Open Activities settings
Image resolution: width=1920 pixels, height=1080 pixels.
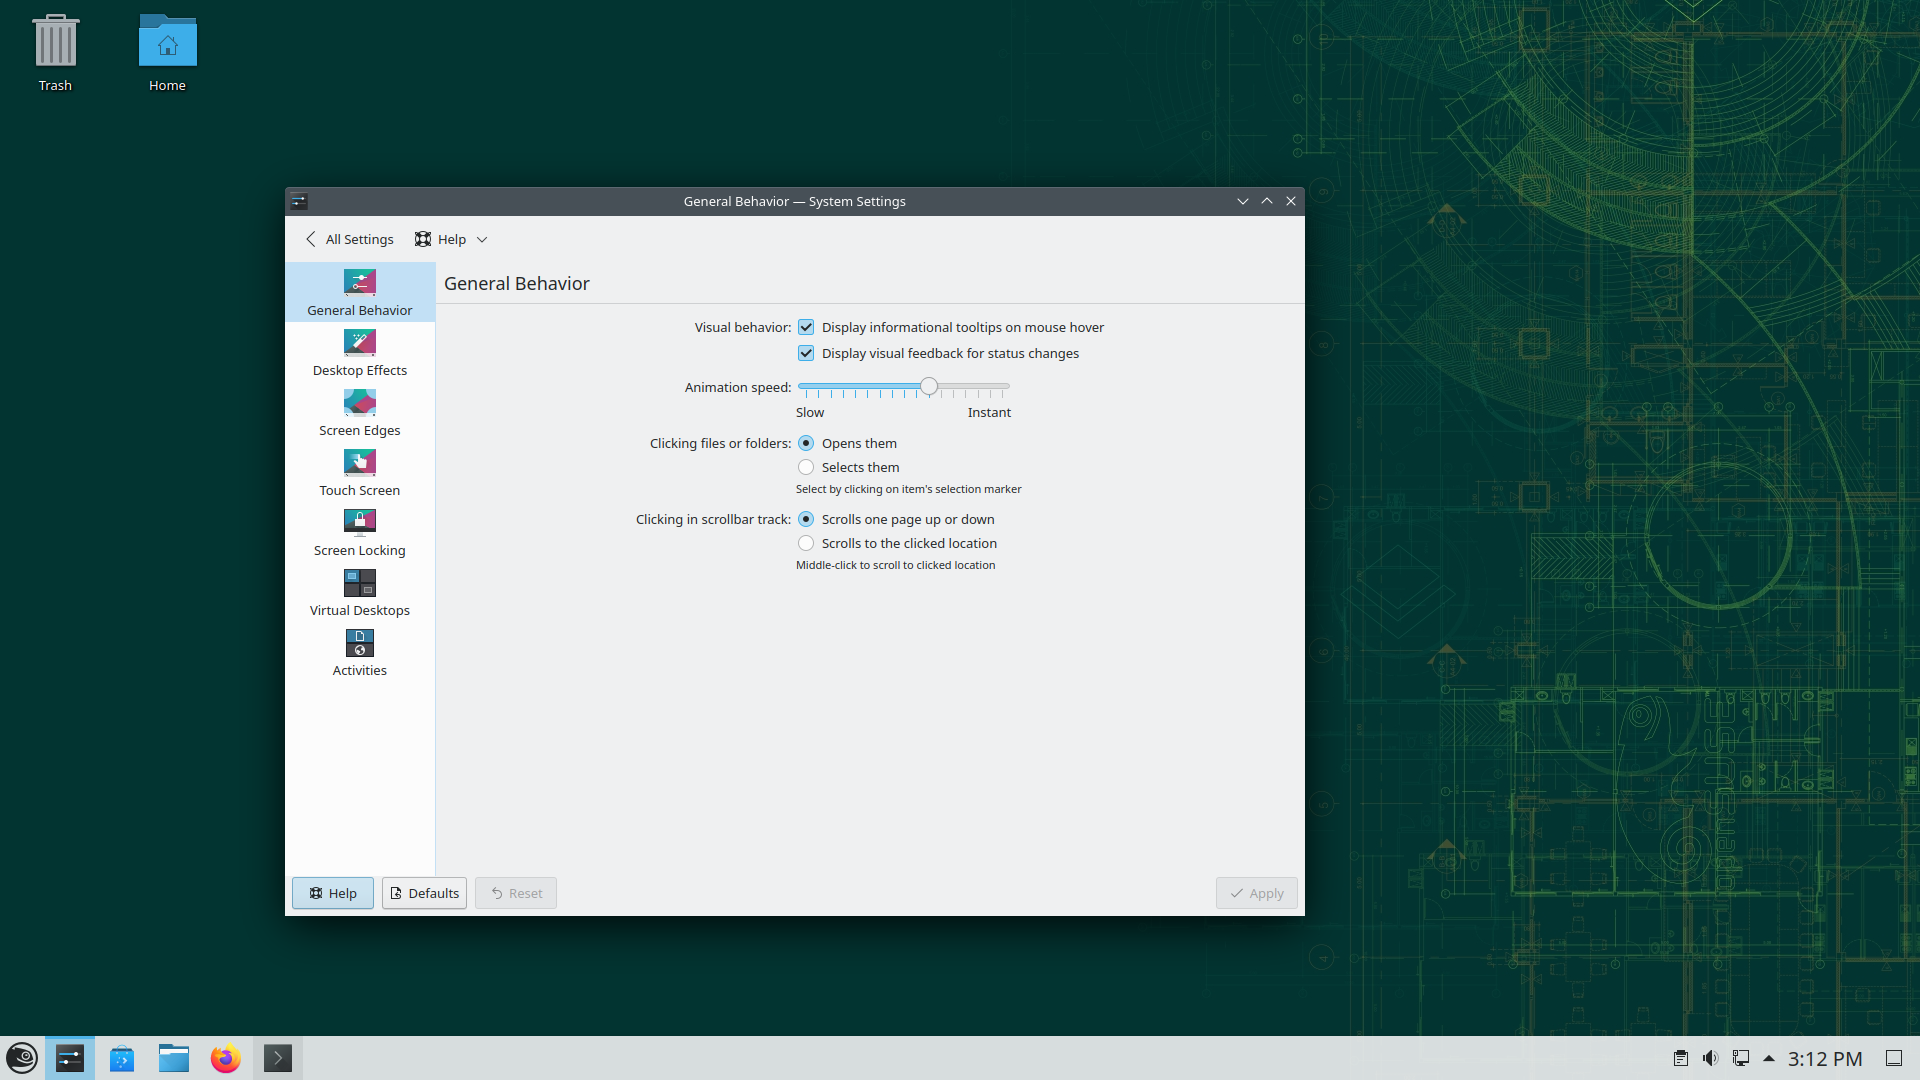[360, 653]
